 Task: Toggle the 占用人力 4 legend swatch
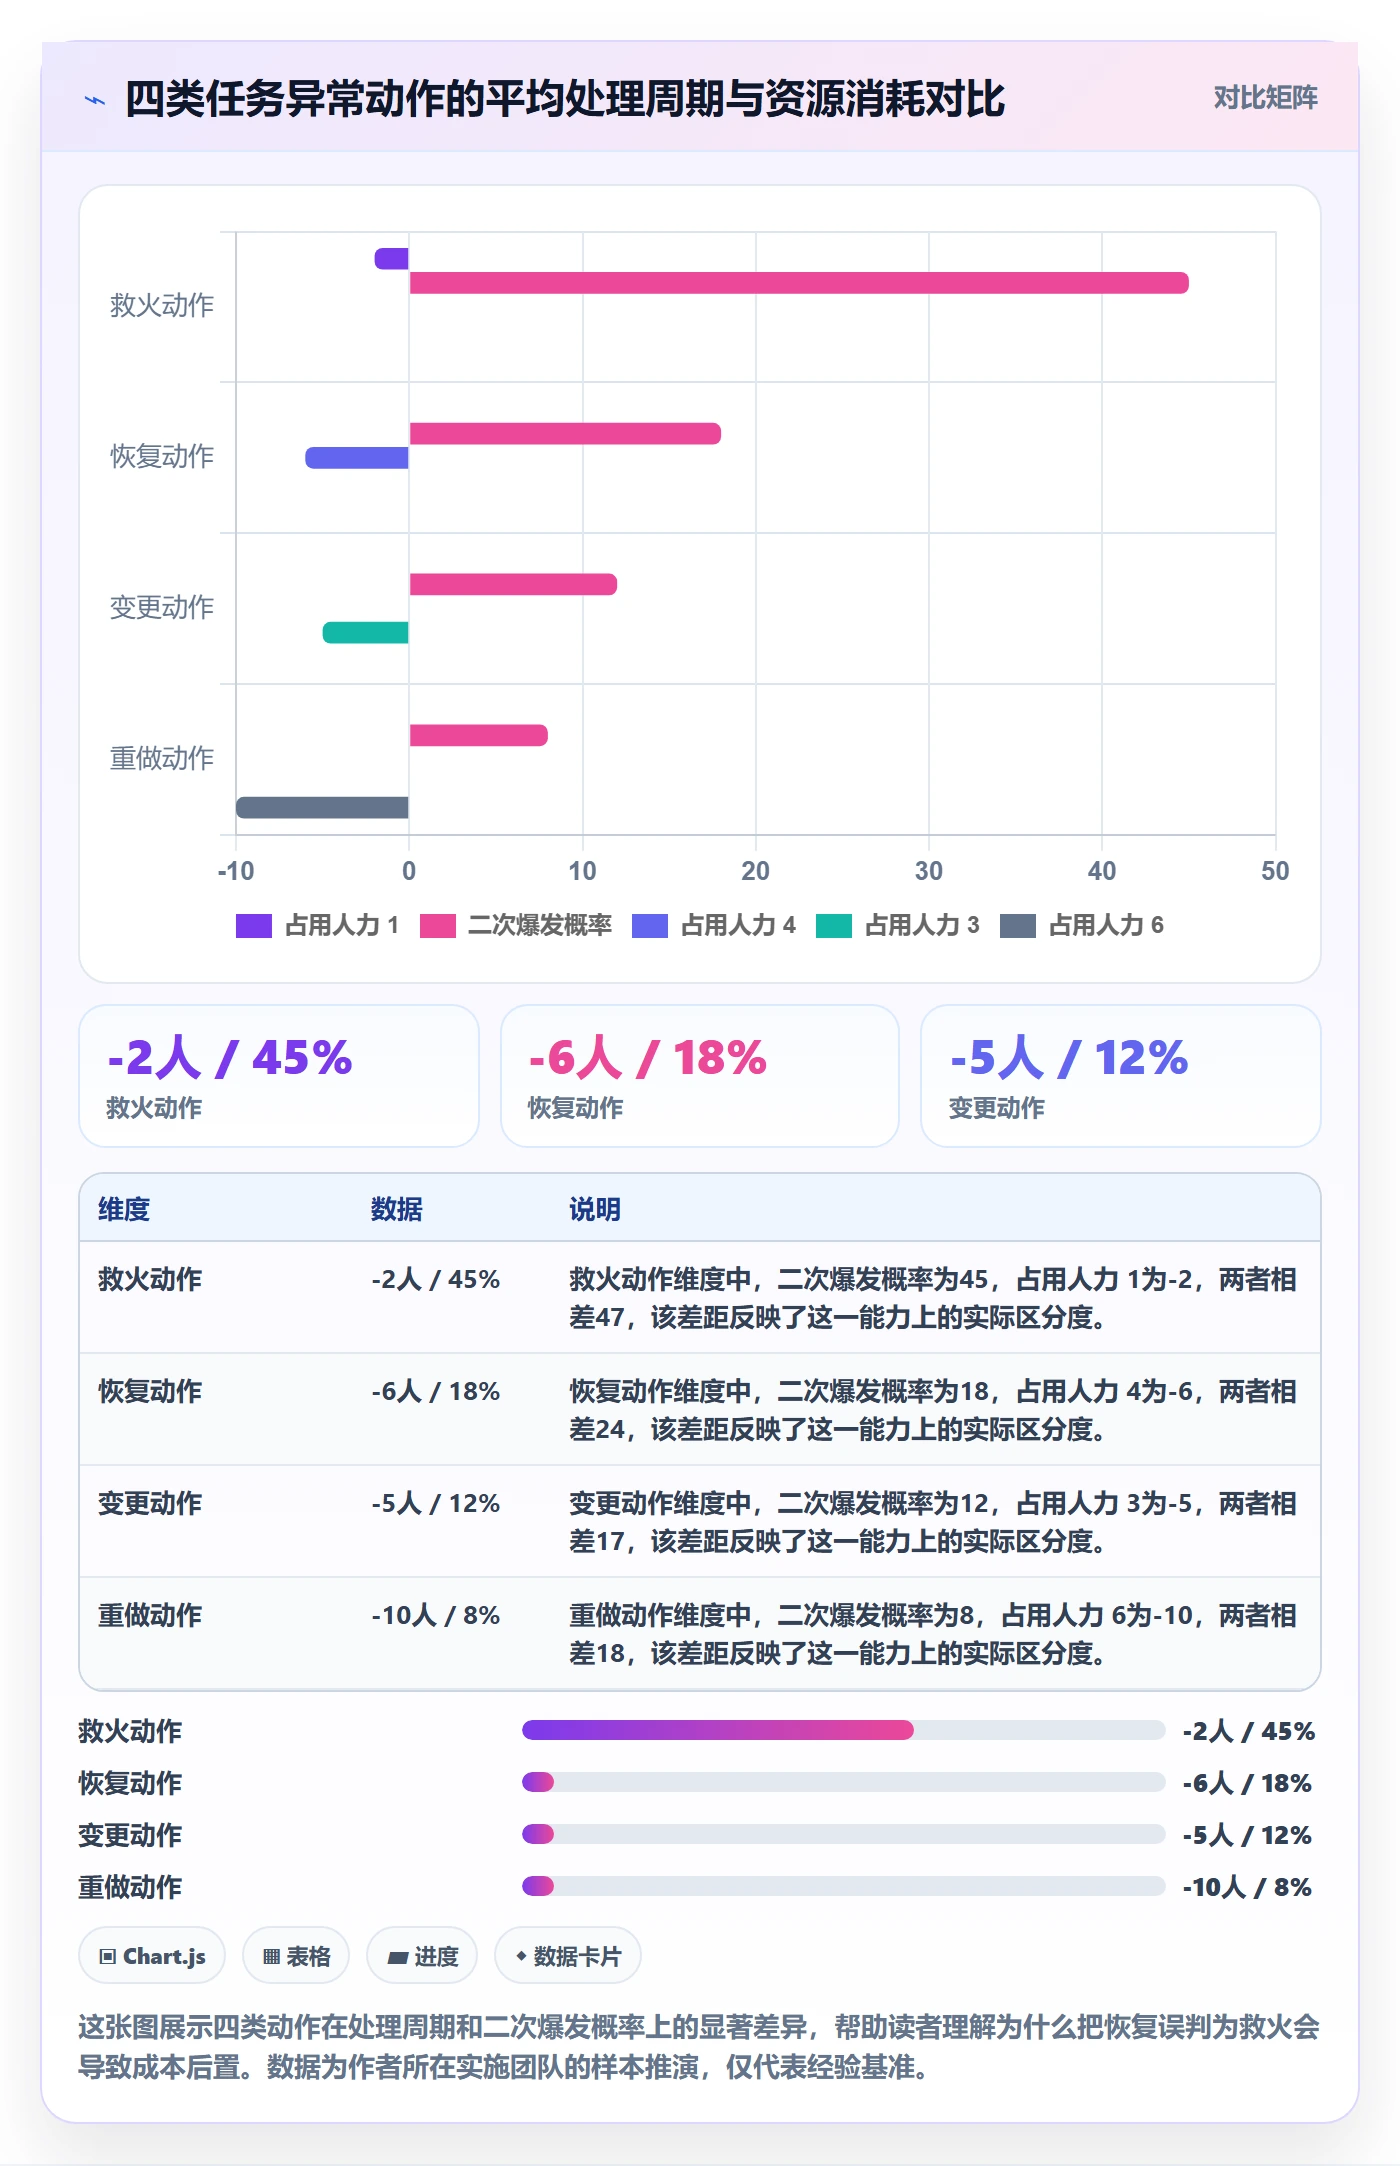[650, 926]
